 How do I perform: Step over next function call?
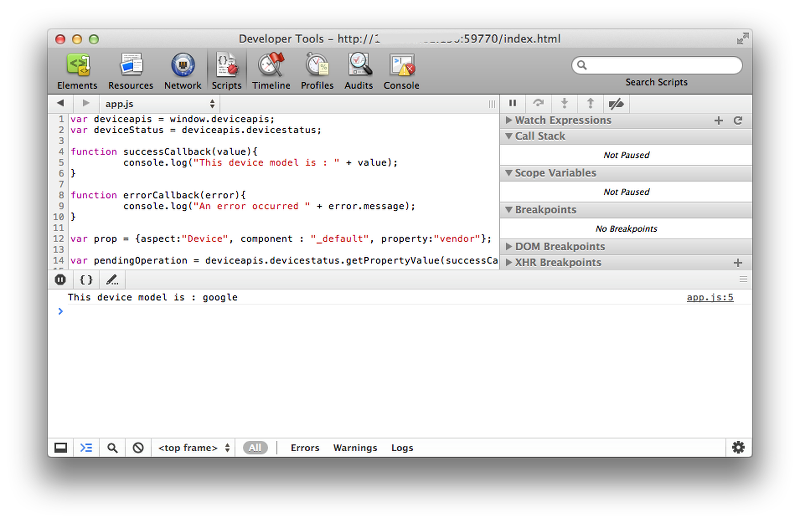(x=538, y=104)
